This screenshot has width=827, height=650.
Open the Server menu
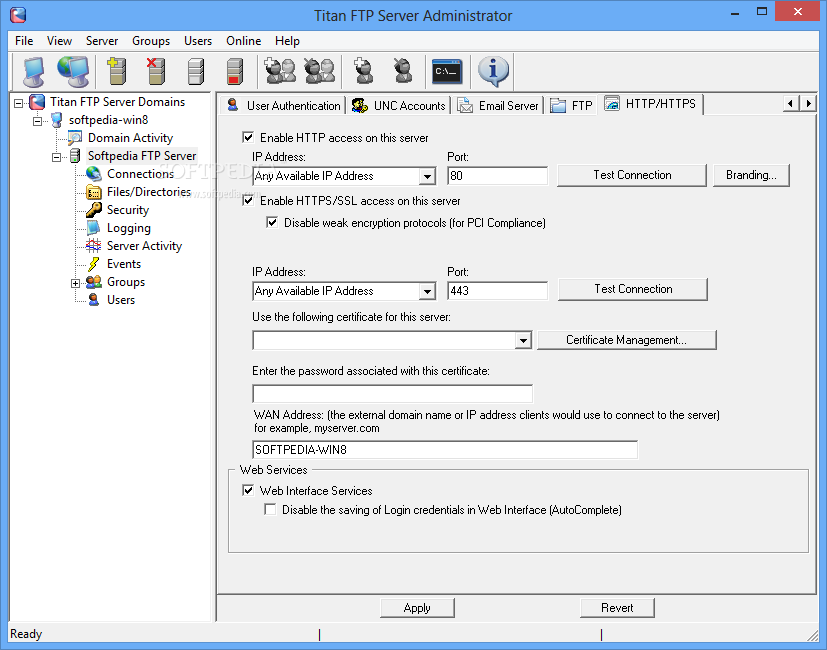click(102, 41)
